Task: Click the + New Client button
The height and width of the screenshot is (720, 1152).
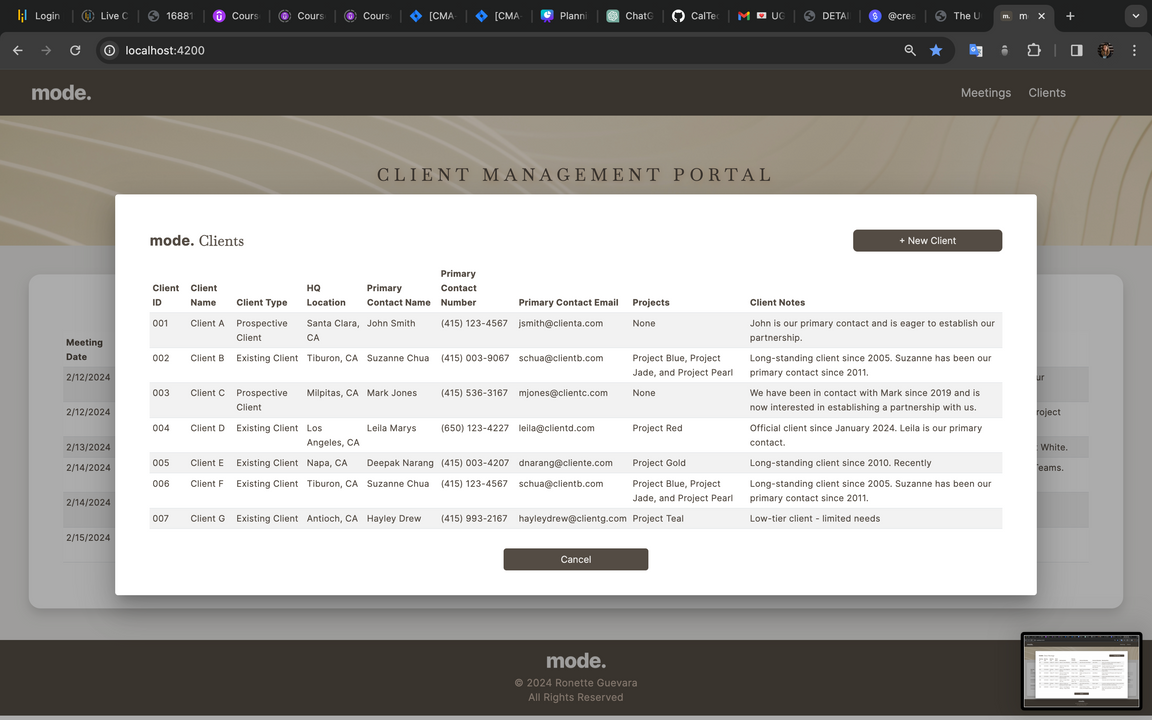Action: coord(927,240)
